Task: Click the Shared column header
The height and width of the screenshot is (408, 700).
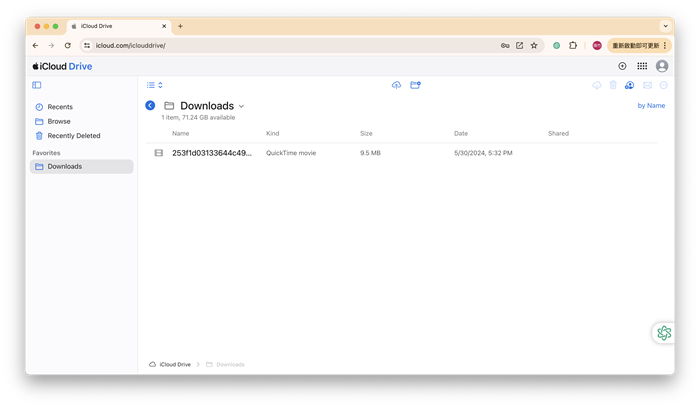Action: [558, 133]
